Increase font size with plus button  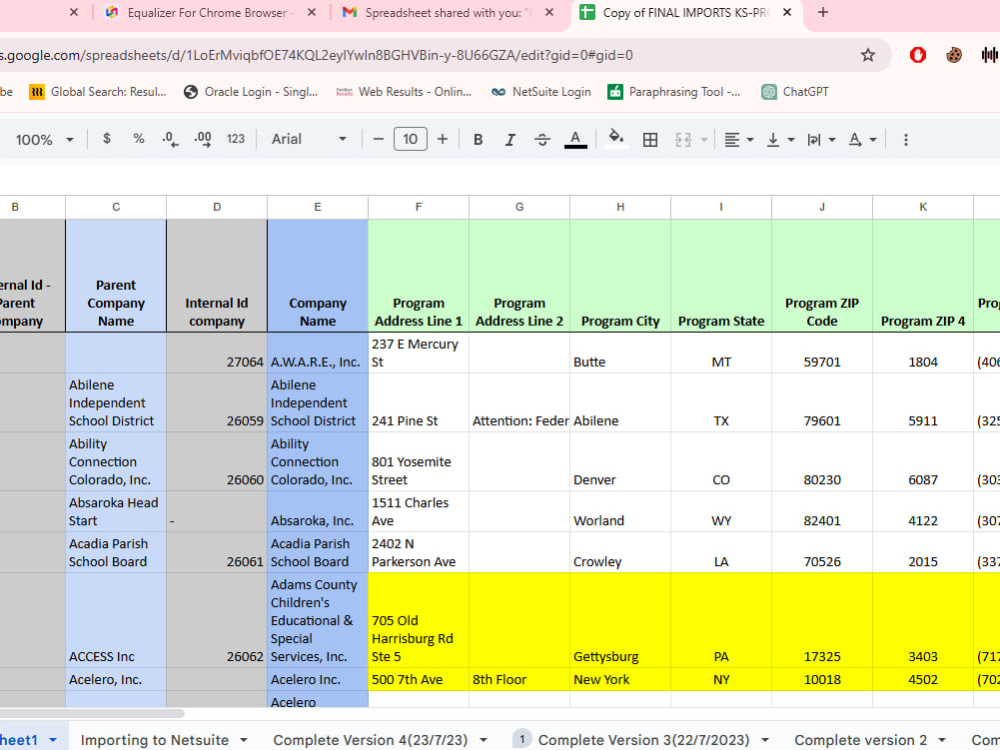click(x=442, y=139)
